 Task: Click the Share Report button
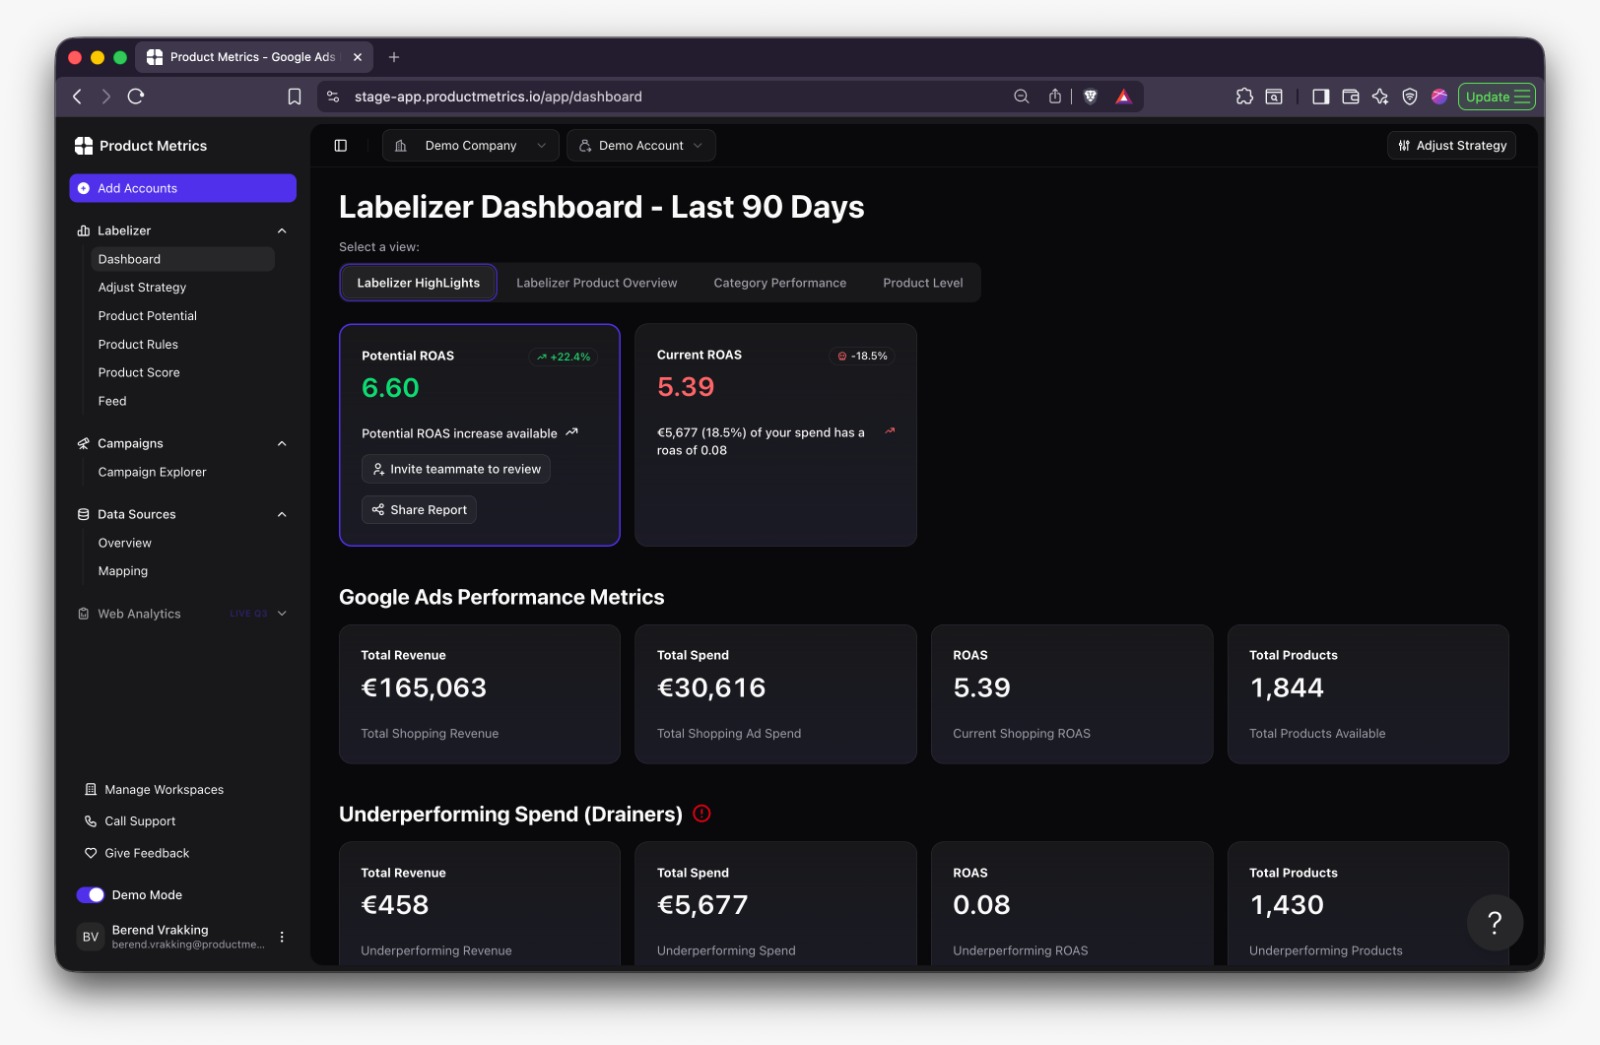419,510
